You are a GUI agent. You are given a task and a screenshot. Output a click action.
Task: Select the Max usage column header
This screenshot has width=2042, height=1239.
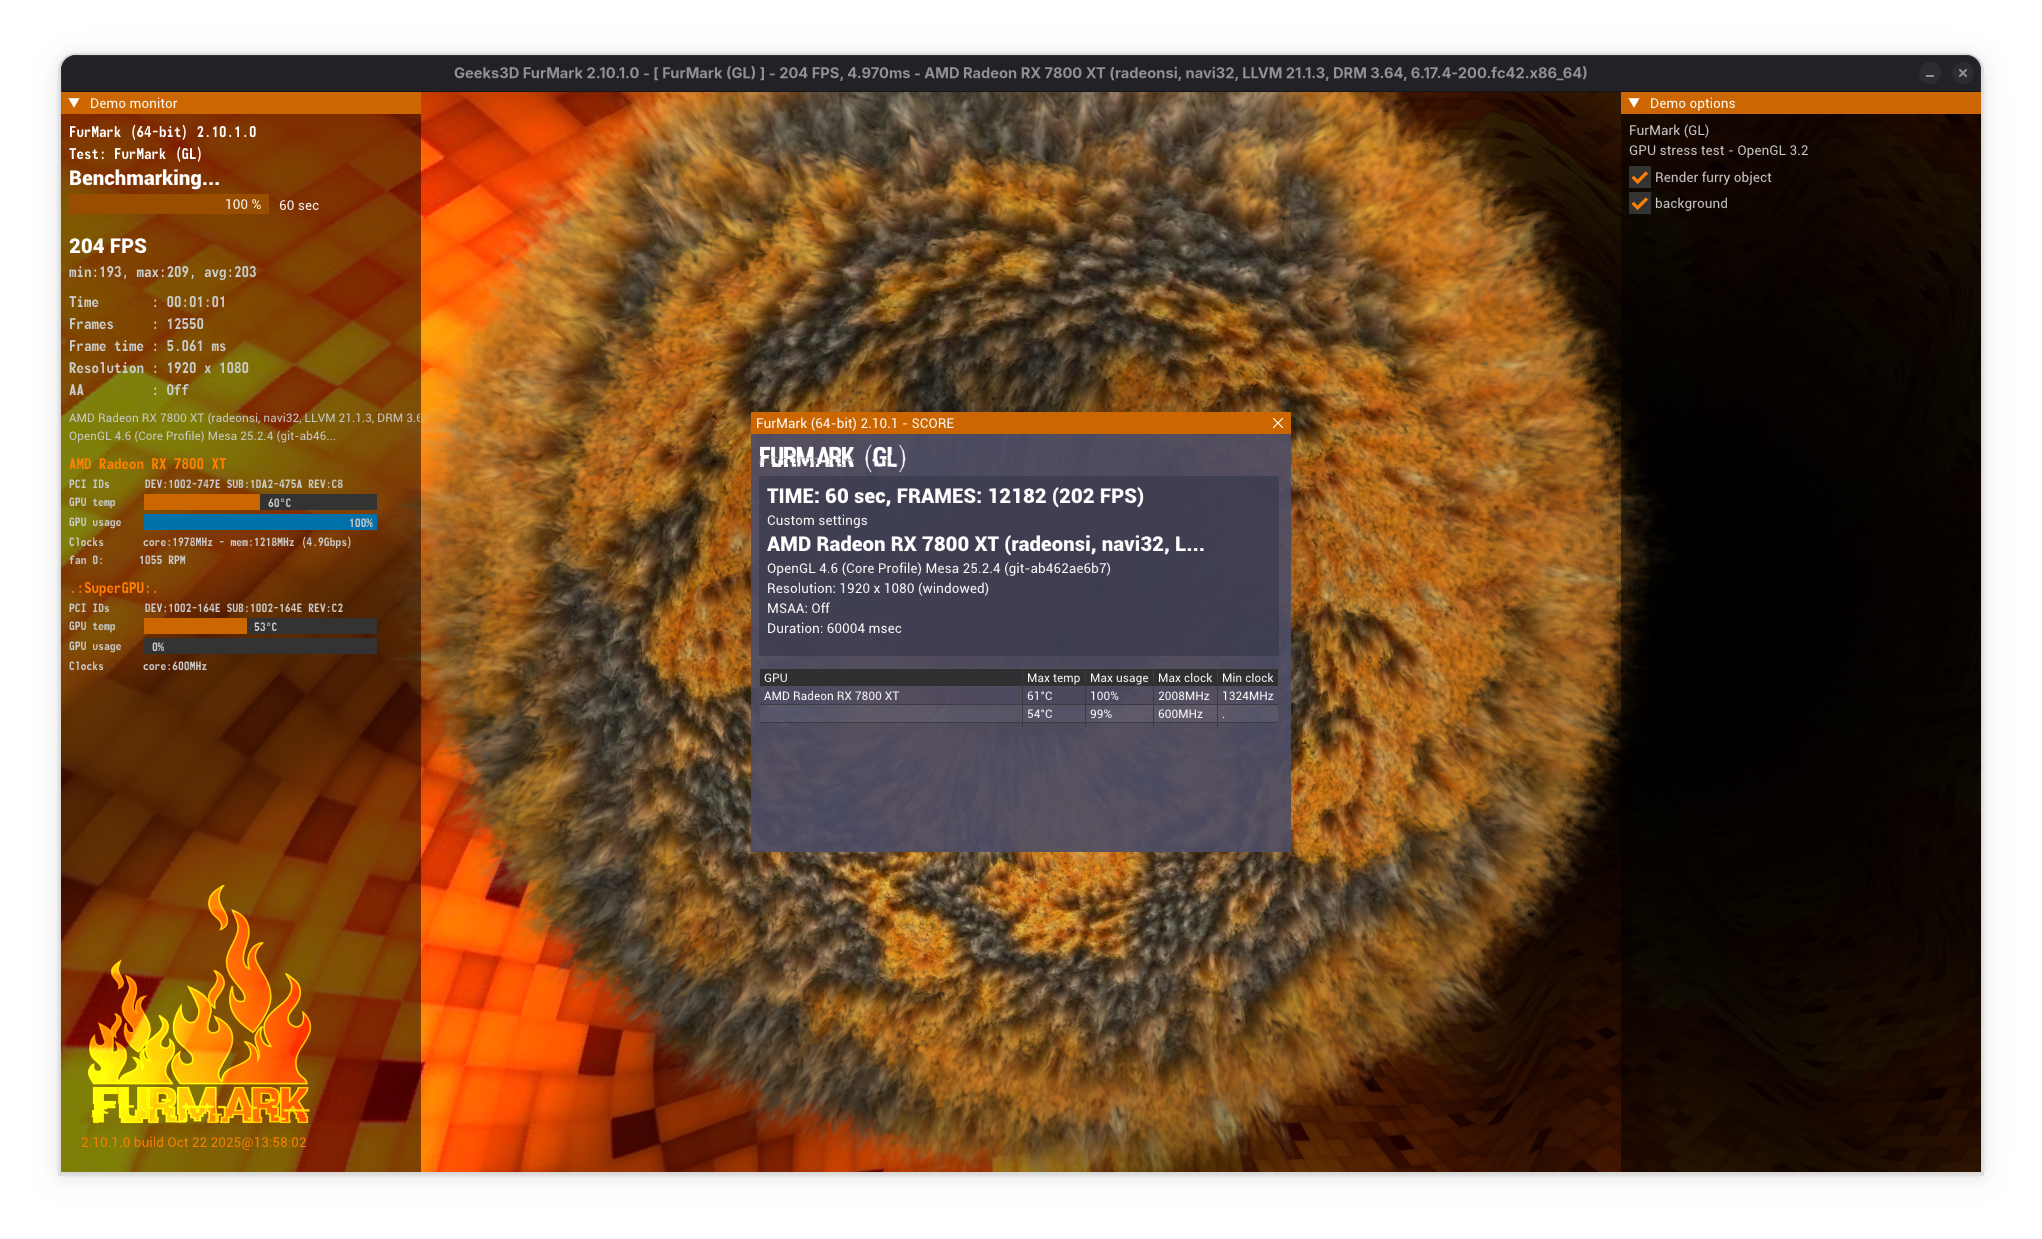point(1119,678)
